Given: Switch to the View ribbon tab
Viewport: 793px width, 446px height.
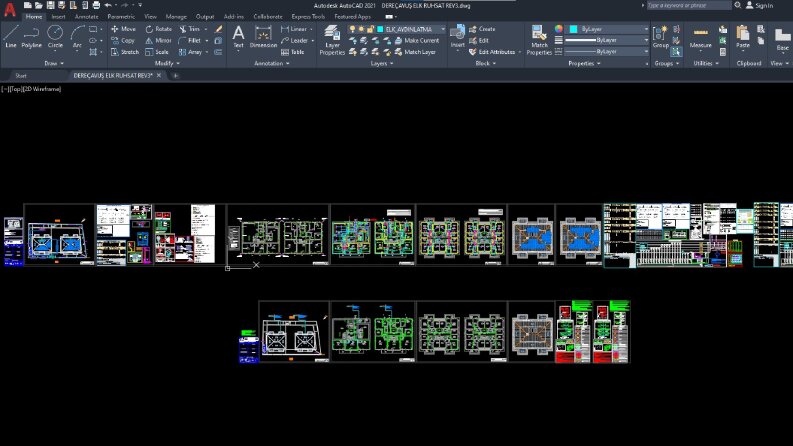Looking at the screenshot, I should click(x=150, y=17).
